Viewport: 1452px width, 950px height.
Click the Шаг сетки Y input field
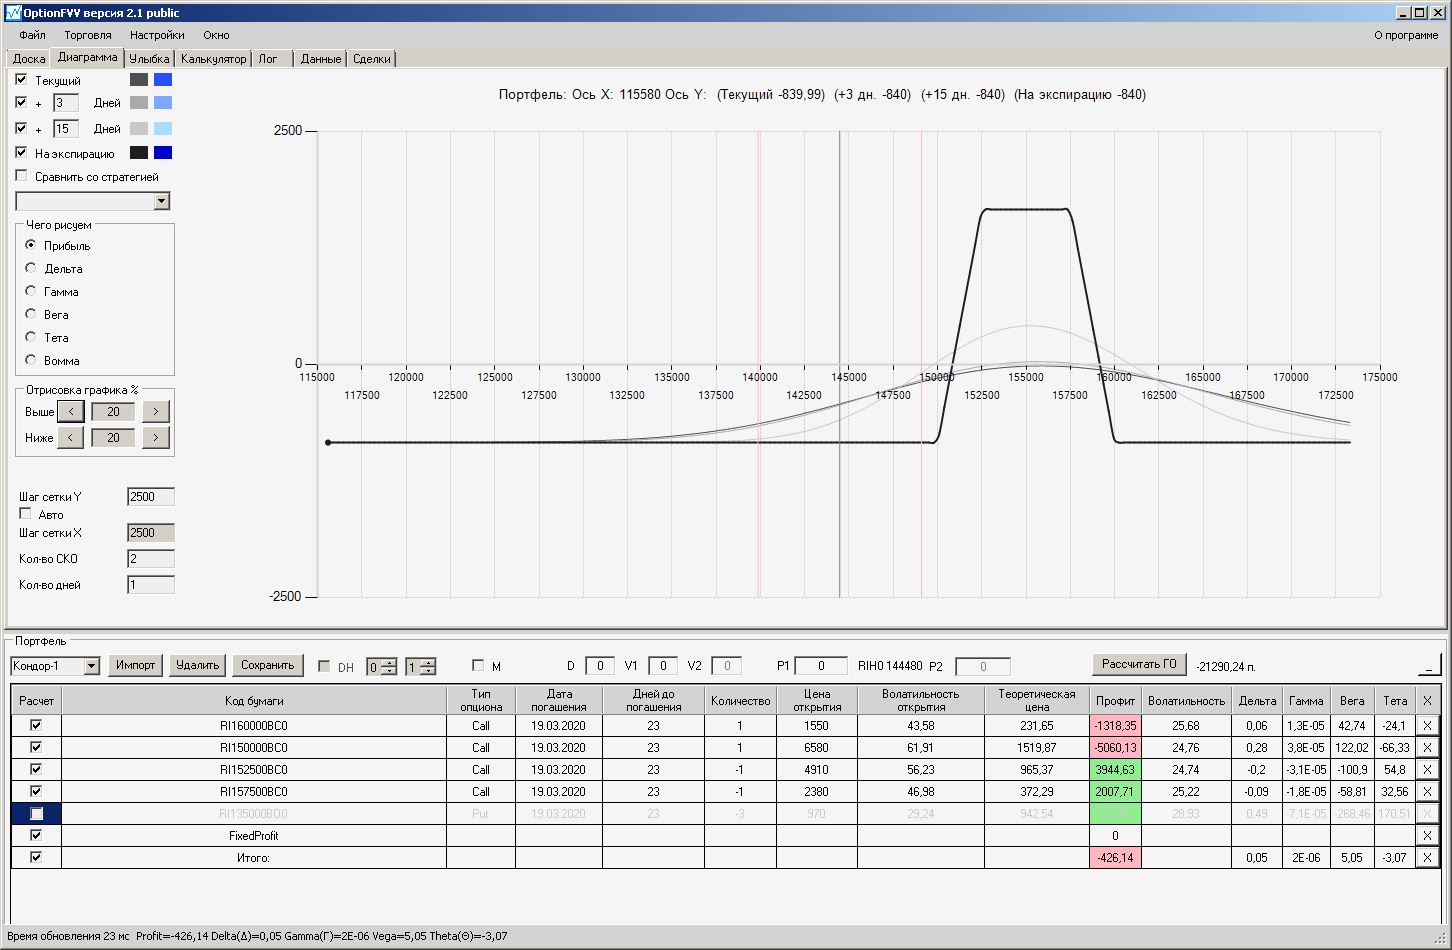[x=151, y=497]
